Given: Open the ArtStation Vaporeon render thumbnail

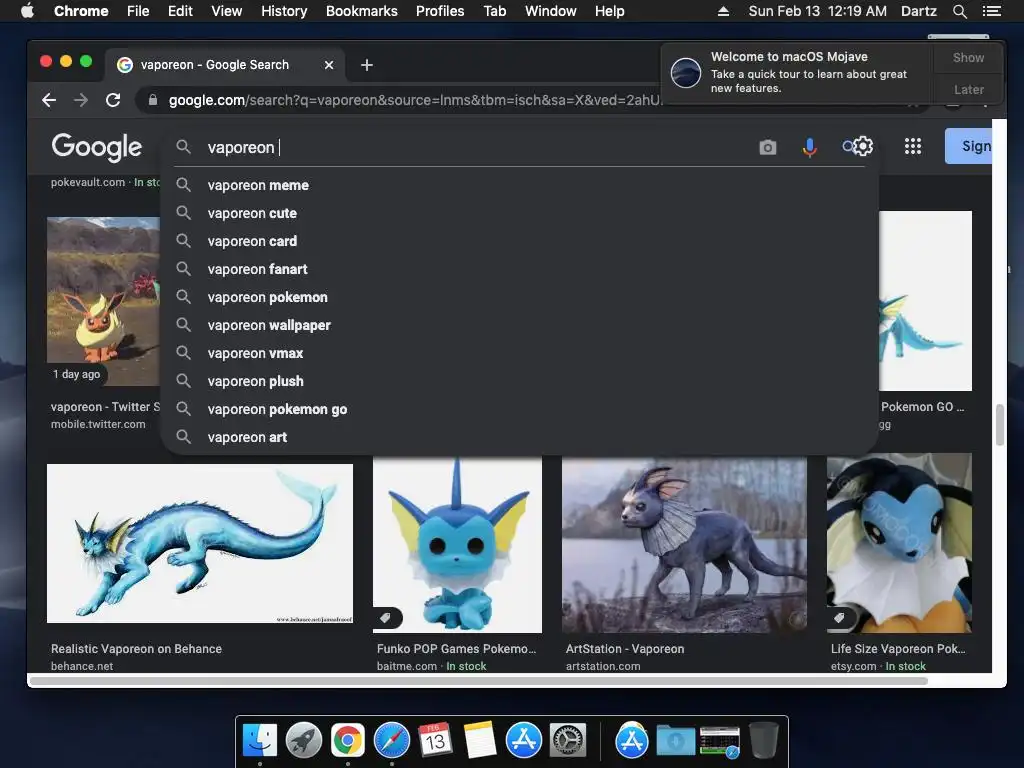Looking at the screenshot, I should (x=684, y=545).
